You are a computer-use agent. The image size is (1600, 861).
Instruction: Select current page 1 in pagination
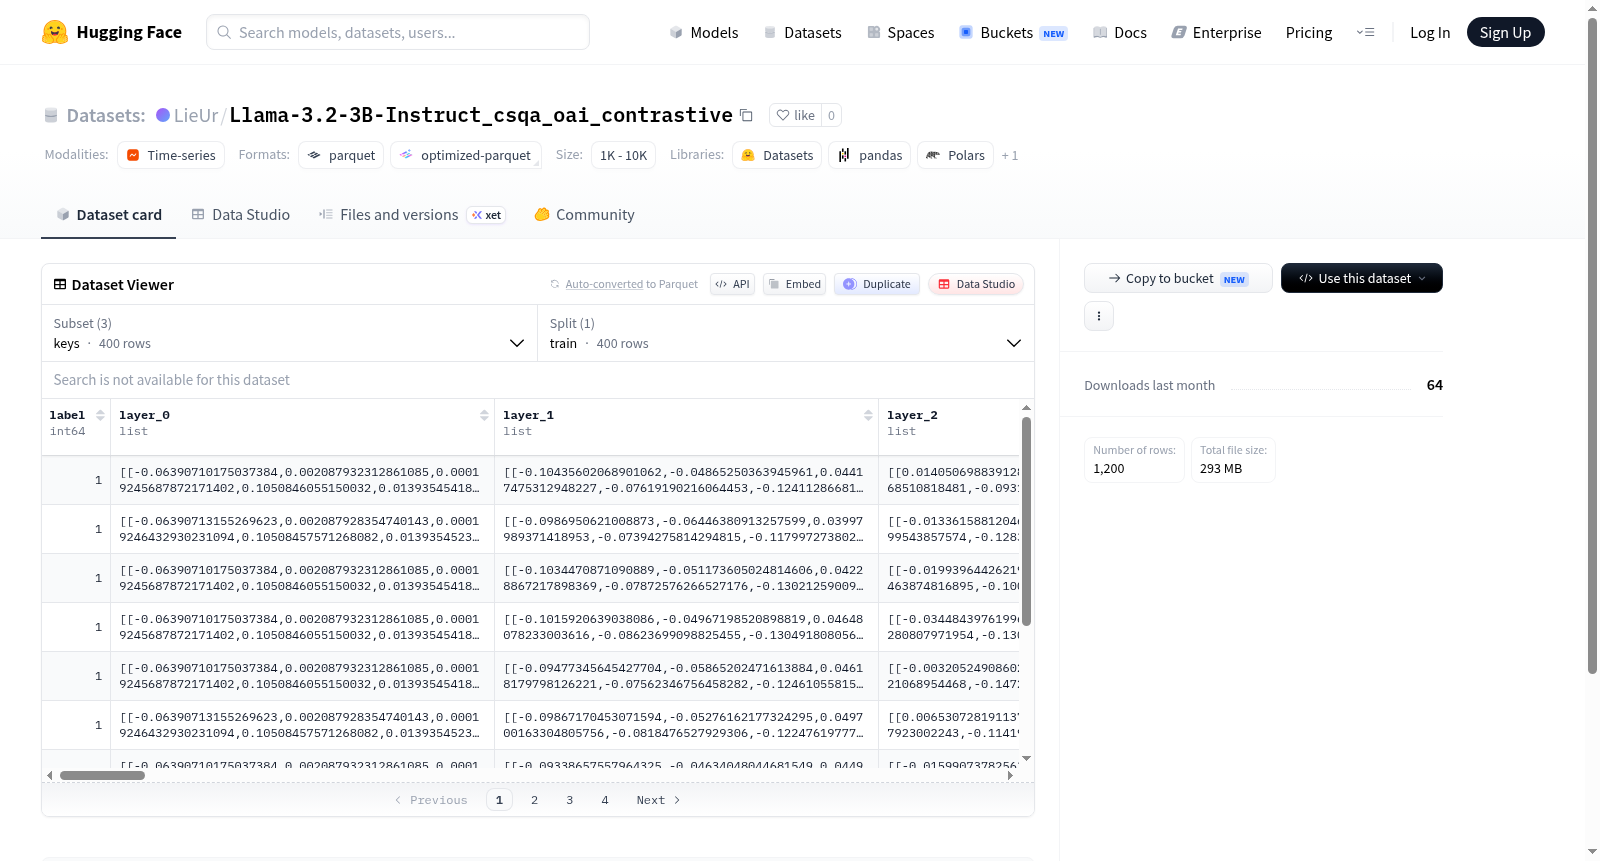[x=500, y=800]
